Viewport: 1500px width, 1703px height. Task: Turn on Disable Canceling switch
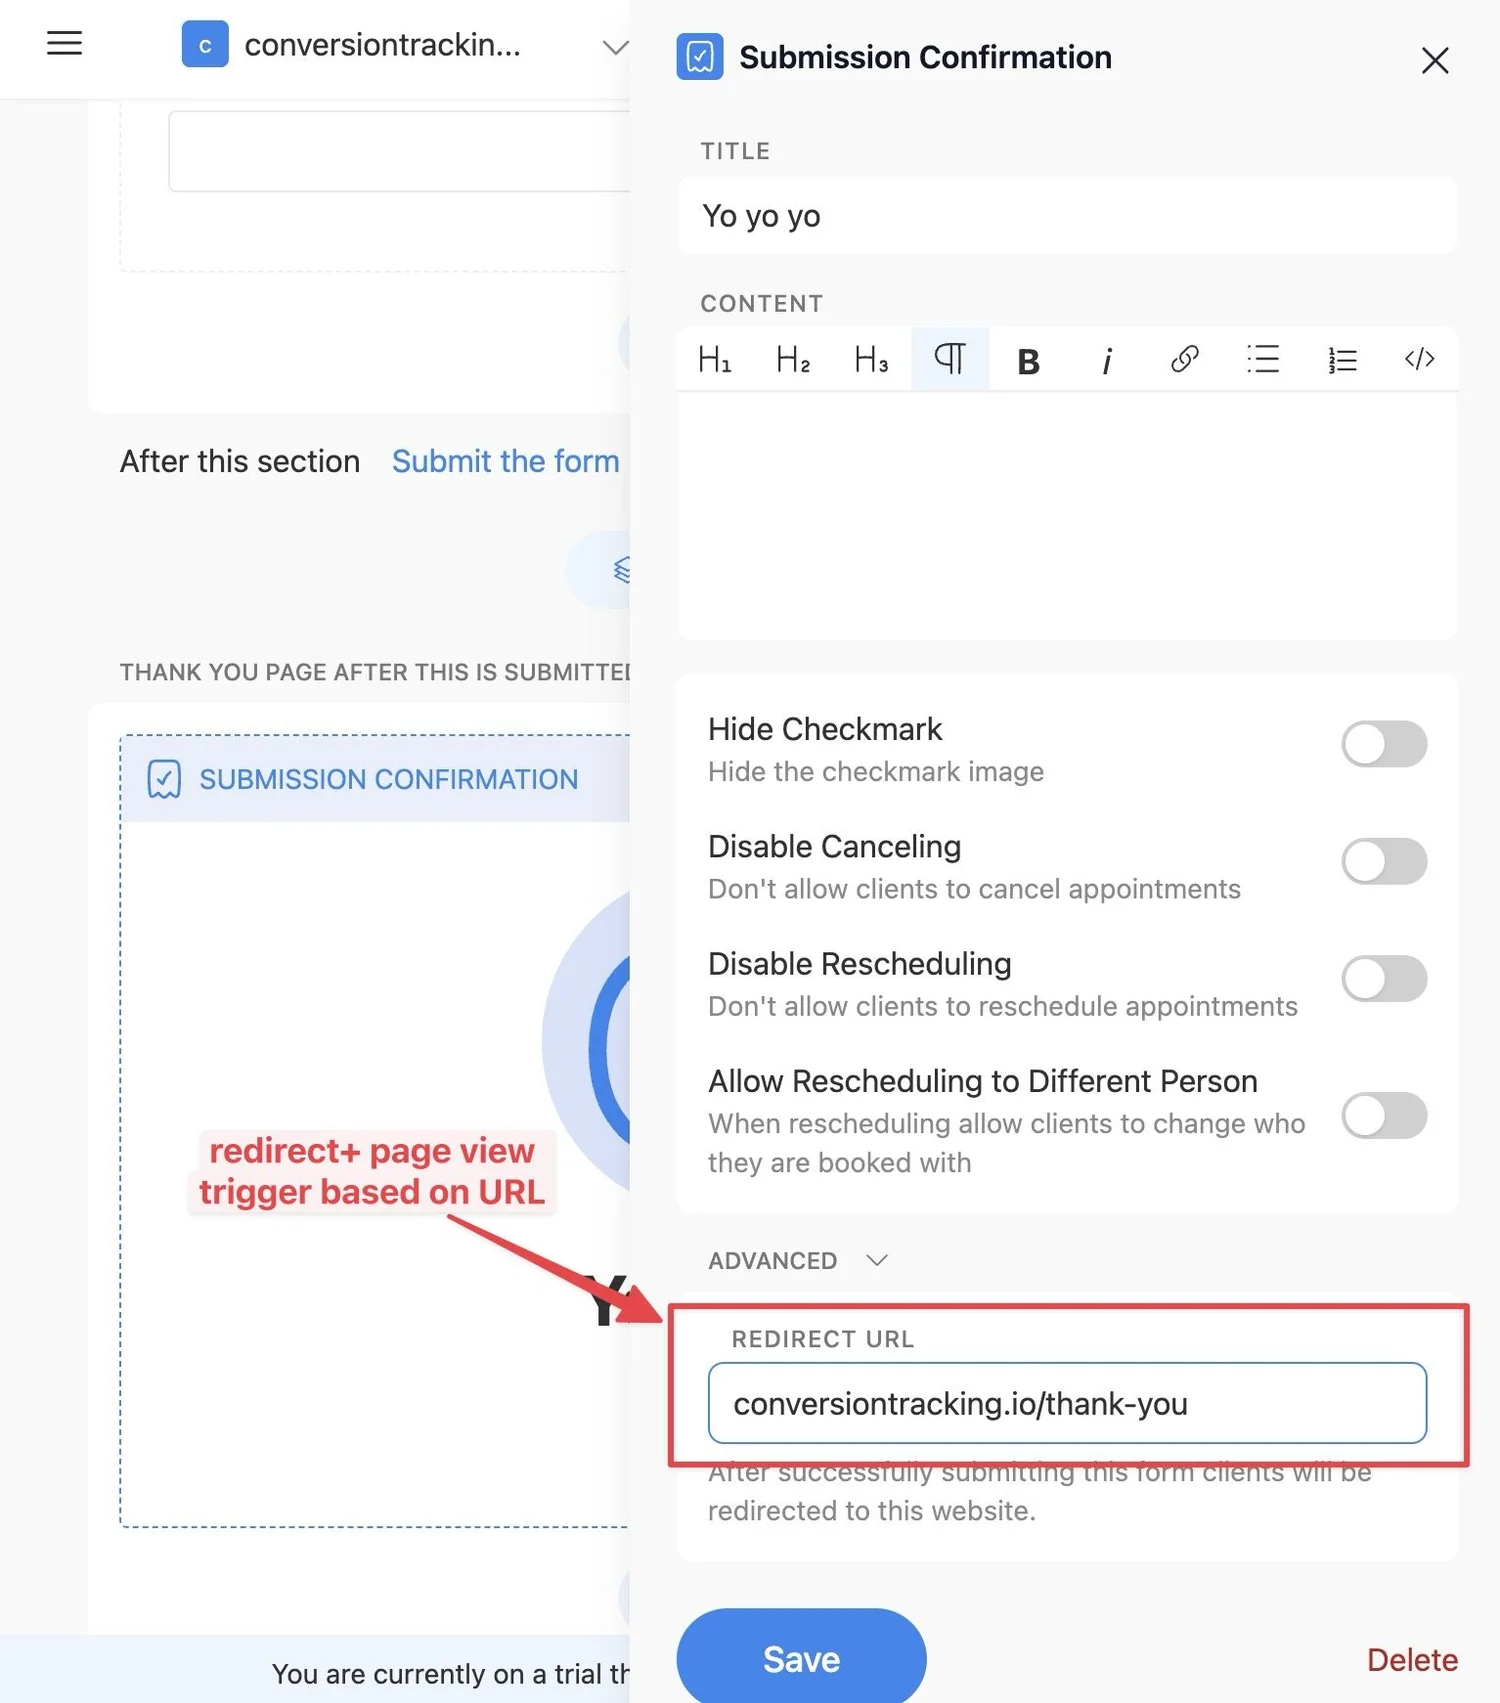click(1383, 861)
